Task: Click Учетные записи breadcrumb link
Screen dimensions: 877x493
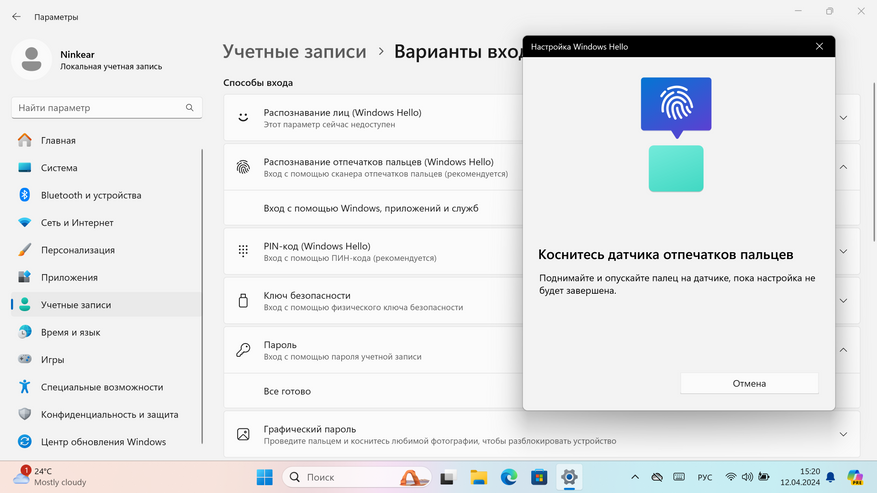Action: (295, 51)
